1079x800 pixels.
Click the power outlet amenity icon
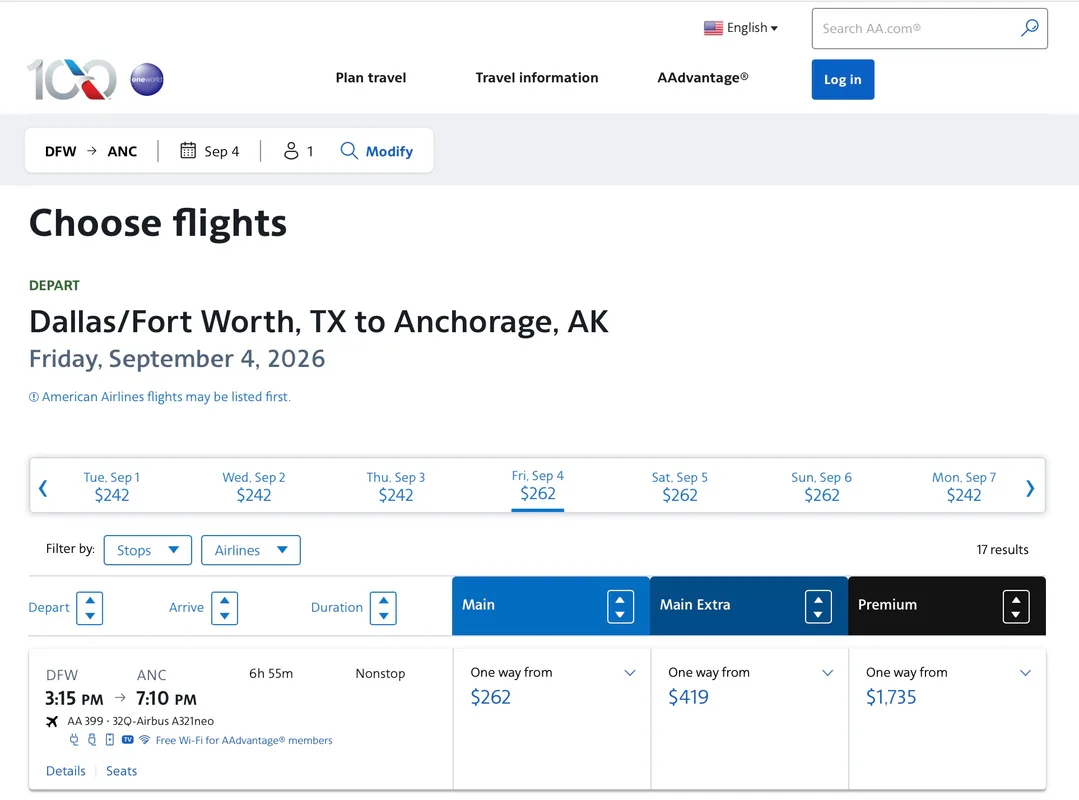point(74,740)
